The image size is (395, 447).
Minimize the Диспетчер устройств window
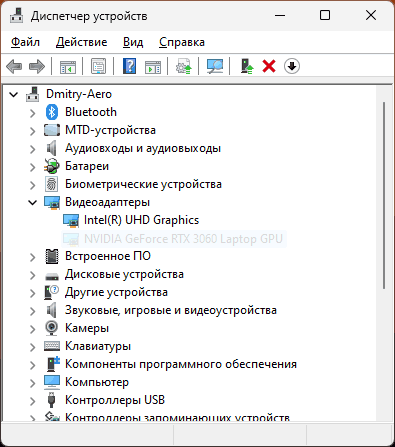[280, 15]
